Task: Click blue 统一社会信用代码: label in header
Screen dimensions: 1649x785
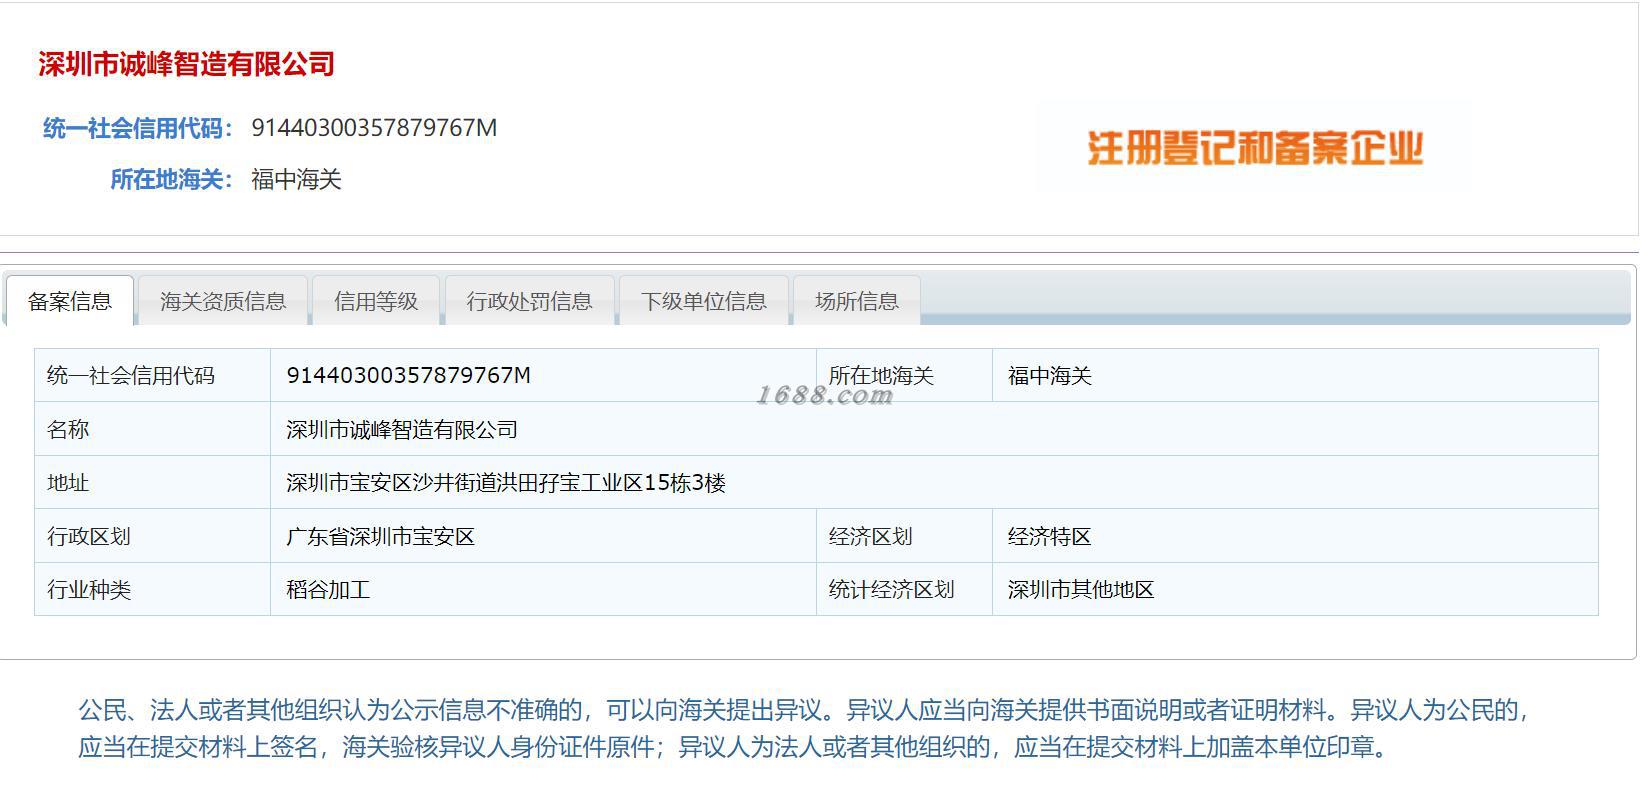Action: coord(138,128)
